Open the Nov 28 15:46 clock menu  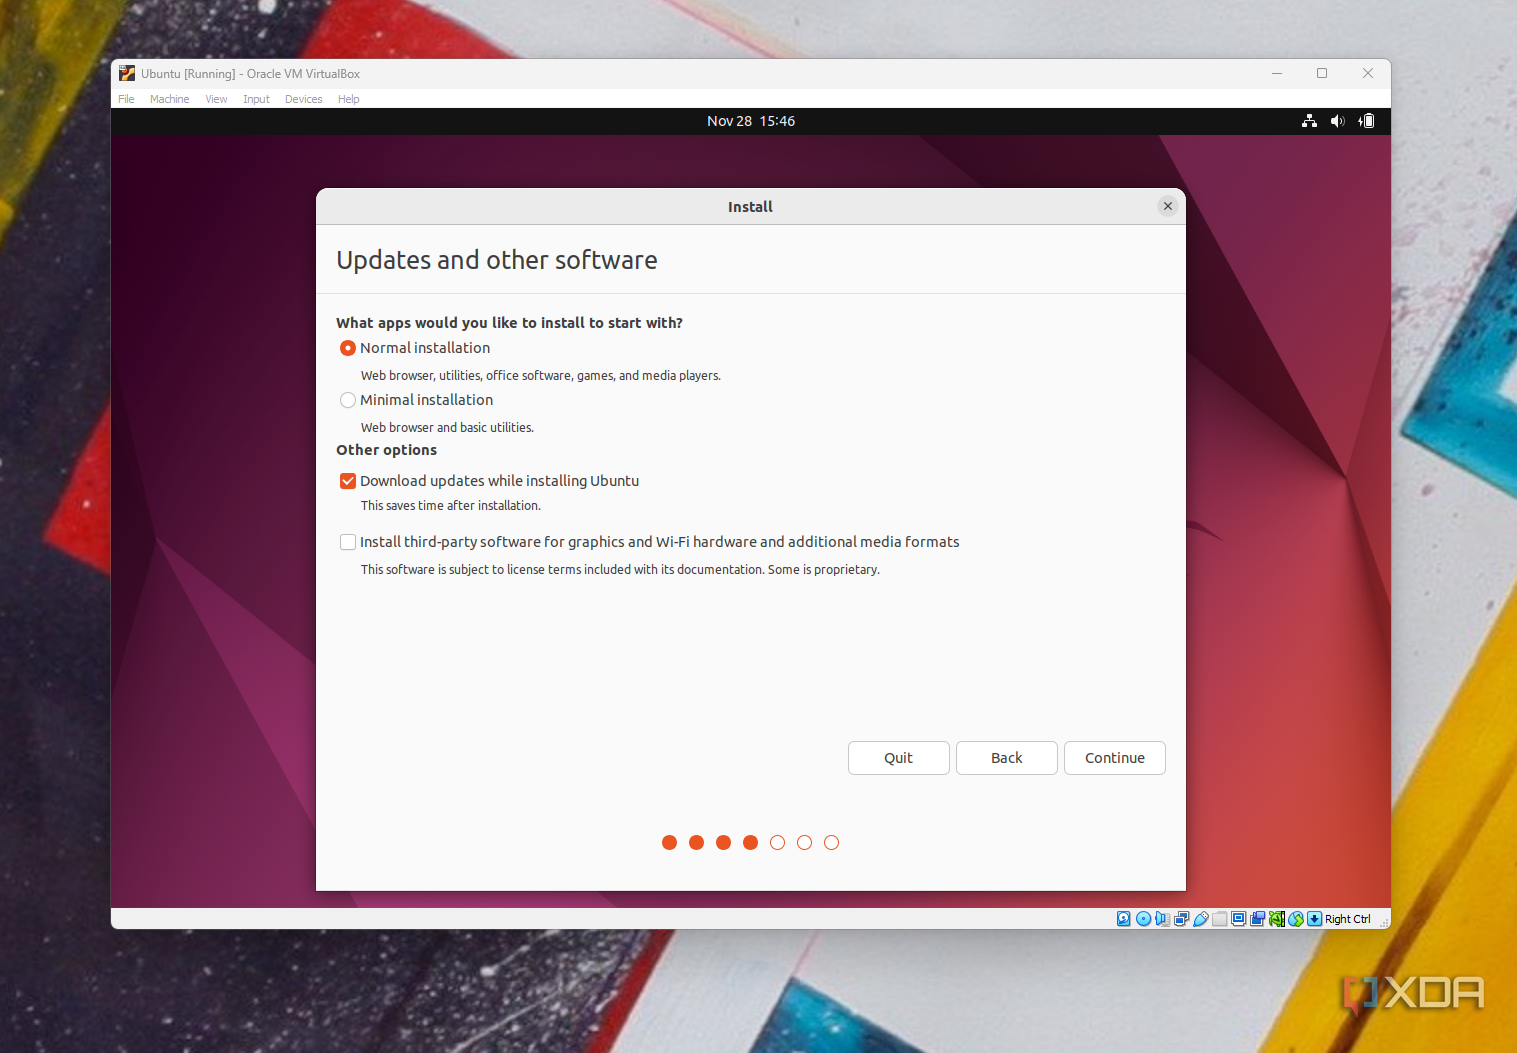click(751, 121)
